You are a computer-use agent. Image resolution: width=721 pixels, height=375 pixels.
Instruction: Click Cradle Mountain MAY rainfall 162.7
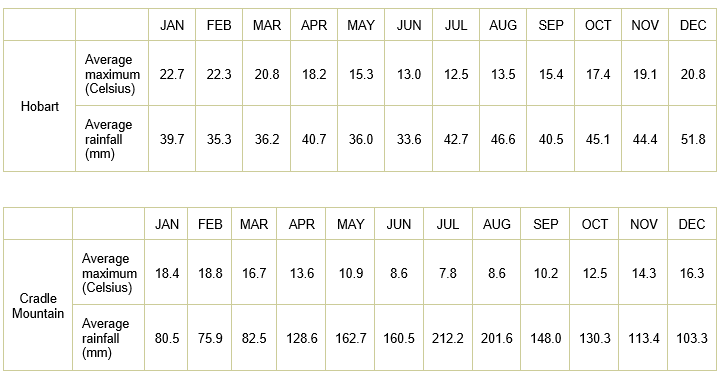point(351,338)
